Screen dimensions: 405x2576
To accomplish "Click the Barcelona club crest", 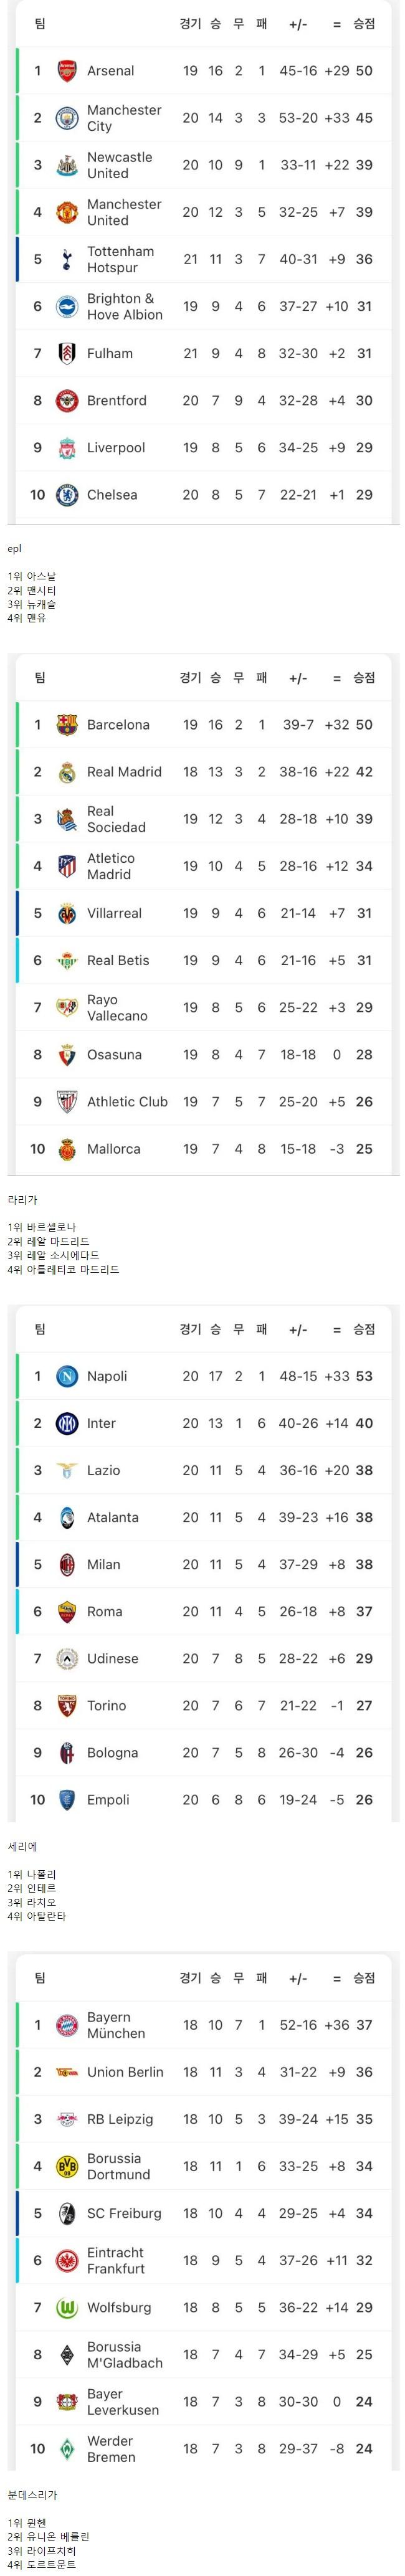I will point(67,725).
